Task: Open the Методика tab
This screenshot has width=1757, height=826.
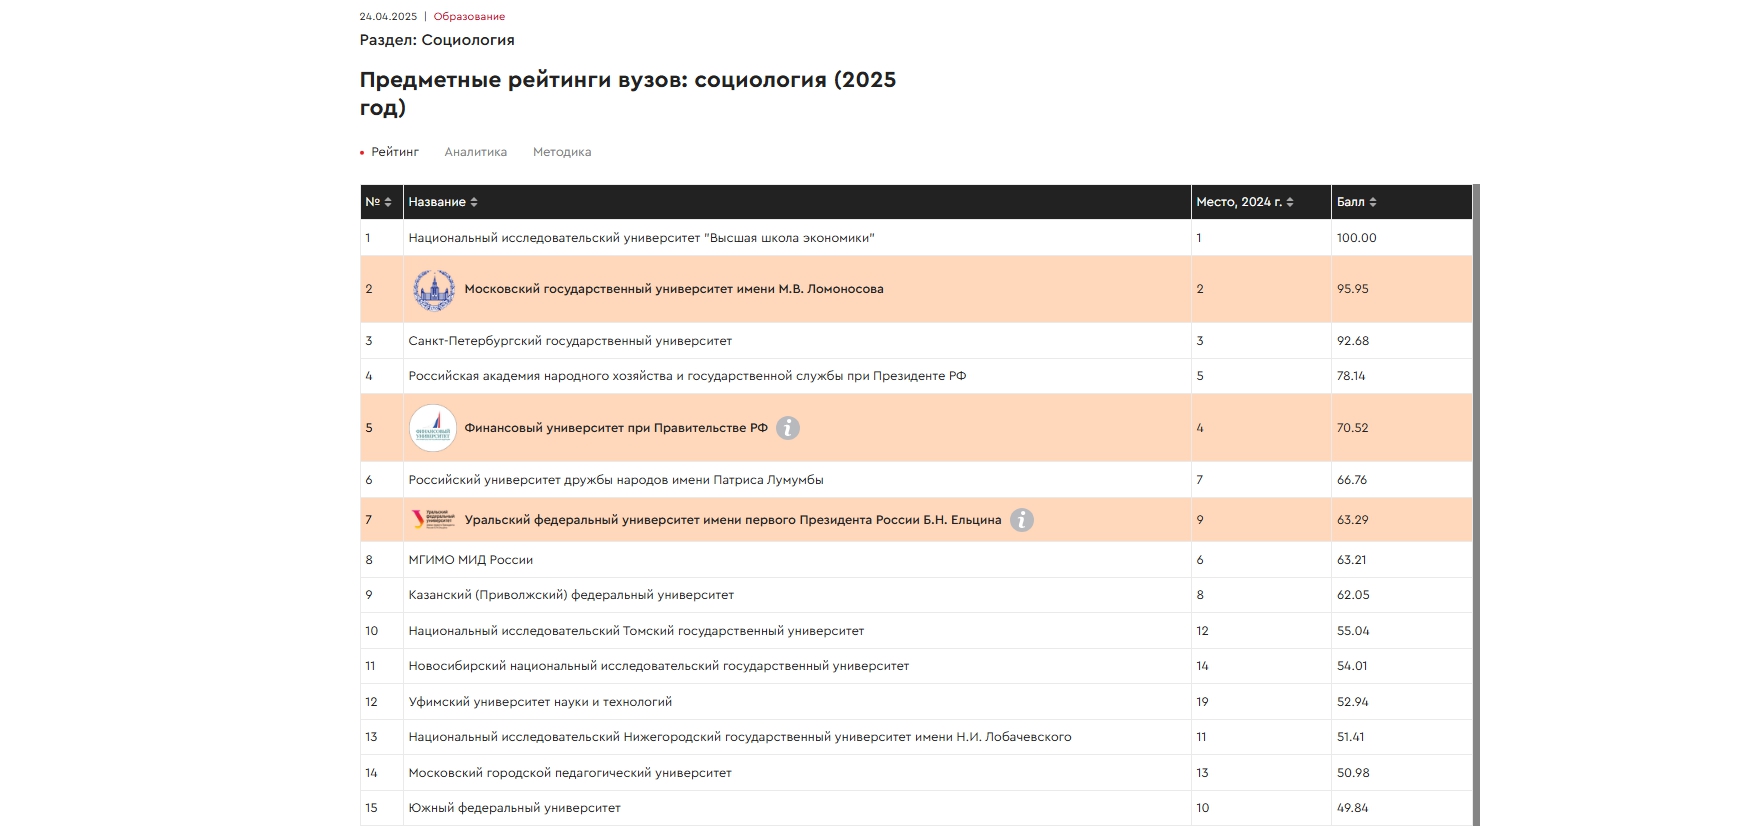Action: click(x=562, y=152)
